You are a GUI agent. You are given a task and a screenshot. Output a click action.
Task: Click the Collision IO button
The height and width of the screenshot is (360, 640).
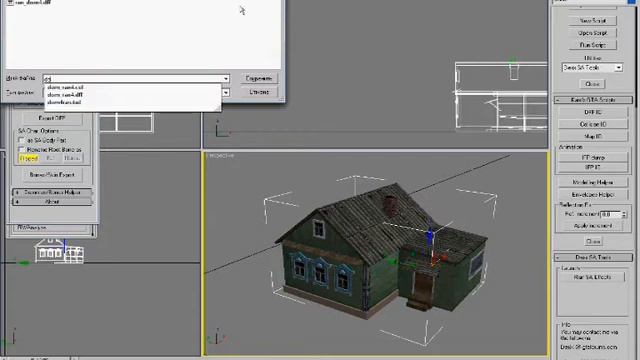(593, 124)
